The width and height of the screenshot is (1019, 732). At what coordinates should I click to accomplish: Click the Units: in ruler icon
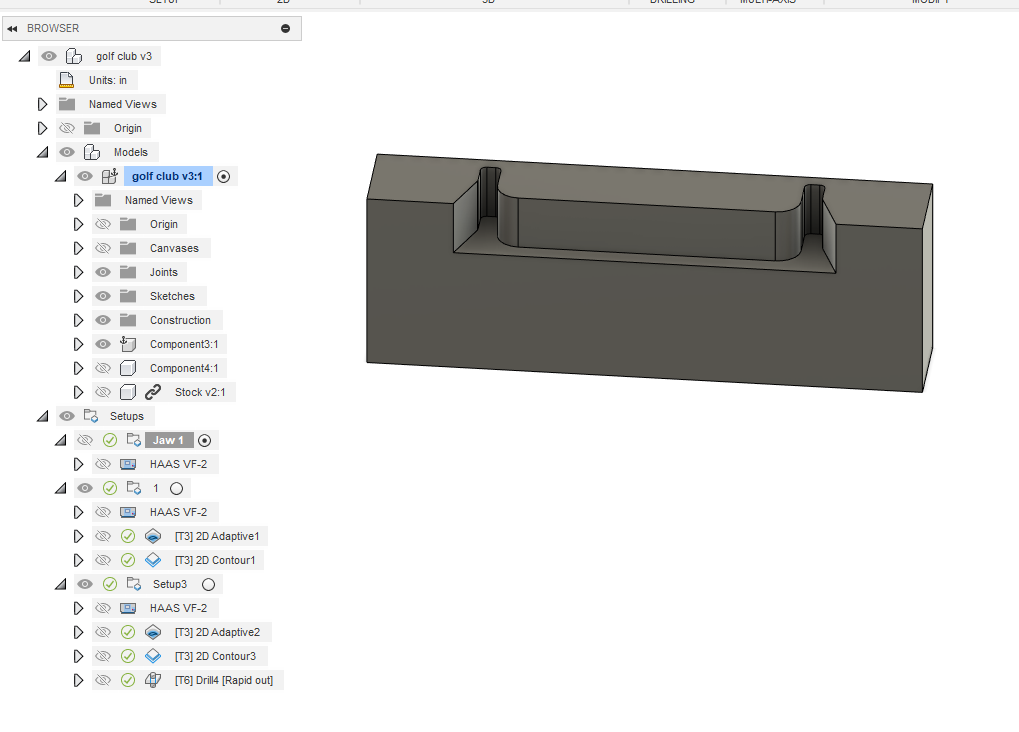click(x=66, y=81)
